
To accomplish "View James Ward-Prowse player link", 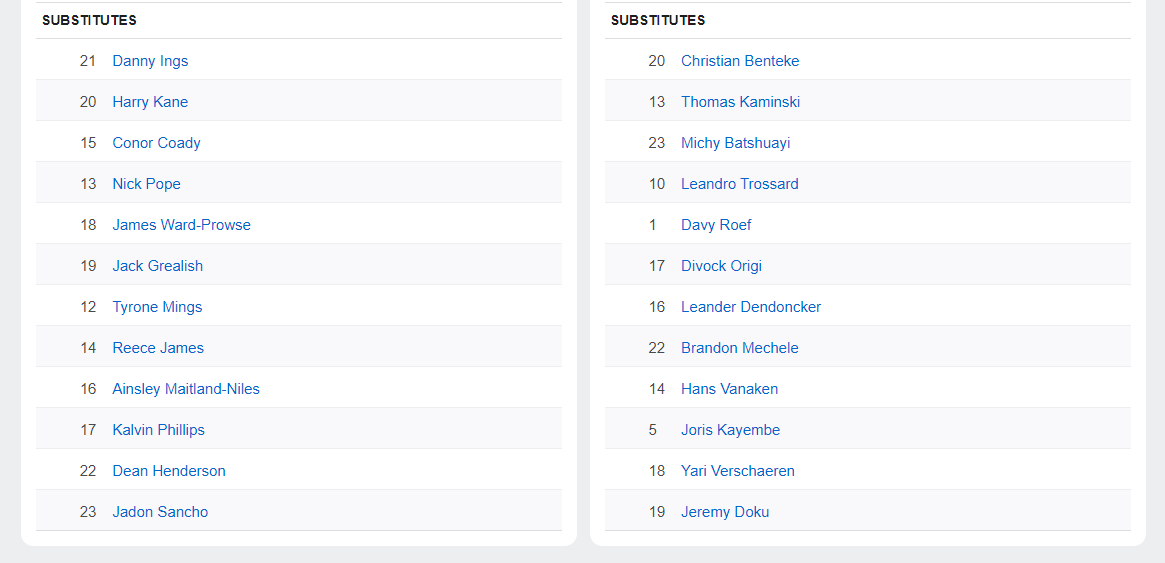I will click(181, 225).
